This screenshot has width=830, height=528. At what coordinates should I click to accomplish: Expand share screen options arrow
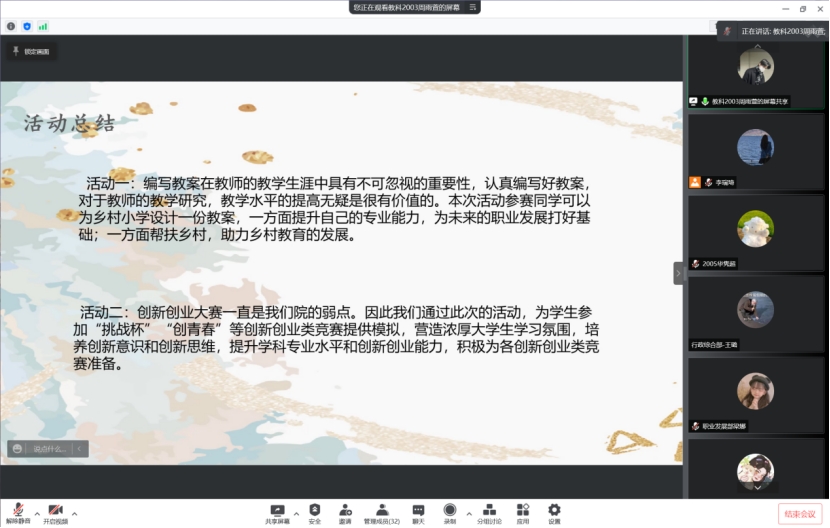pos(297,513)
